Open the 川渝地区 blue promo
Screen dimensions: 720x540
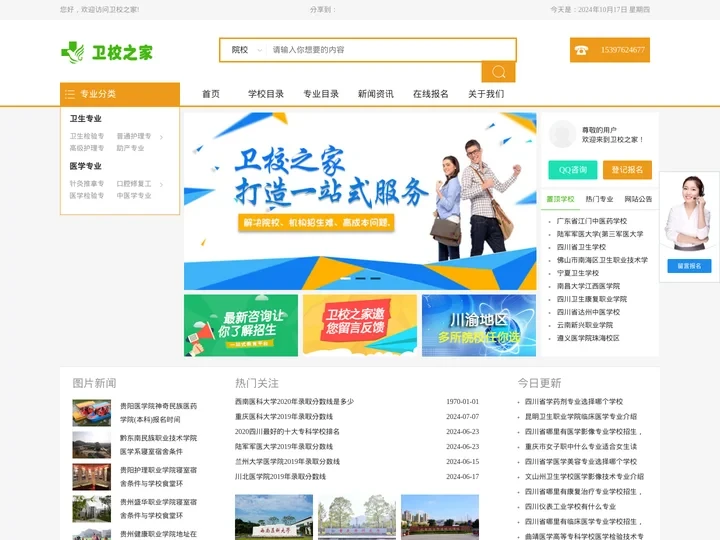479,326
